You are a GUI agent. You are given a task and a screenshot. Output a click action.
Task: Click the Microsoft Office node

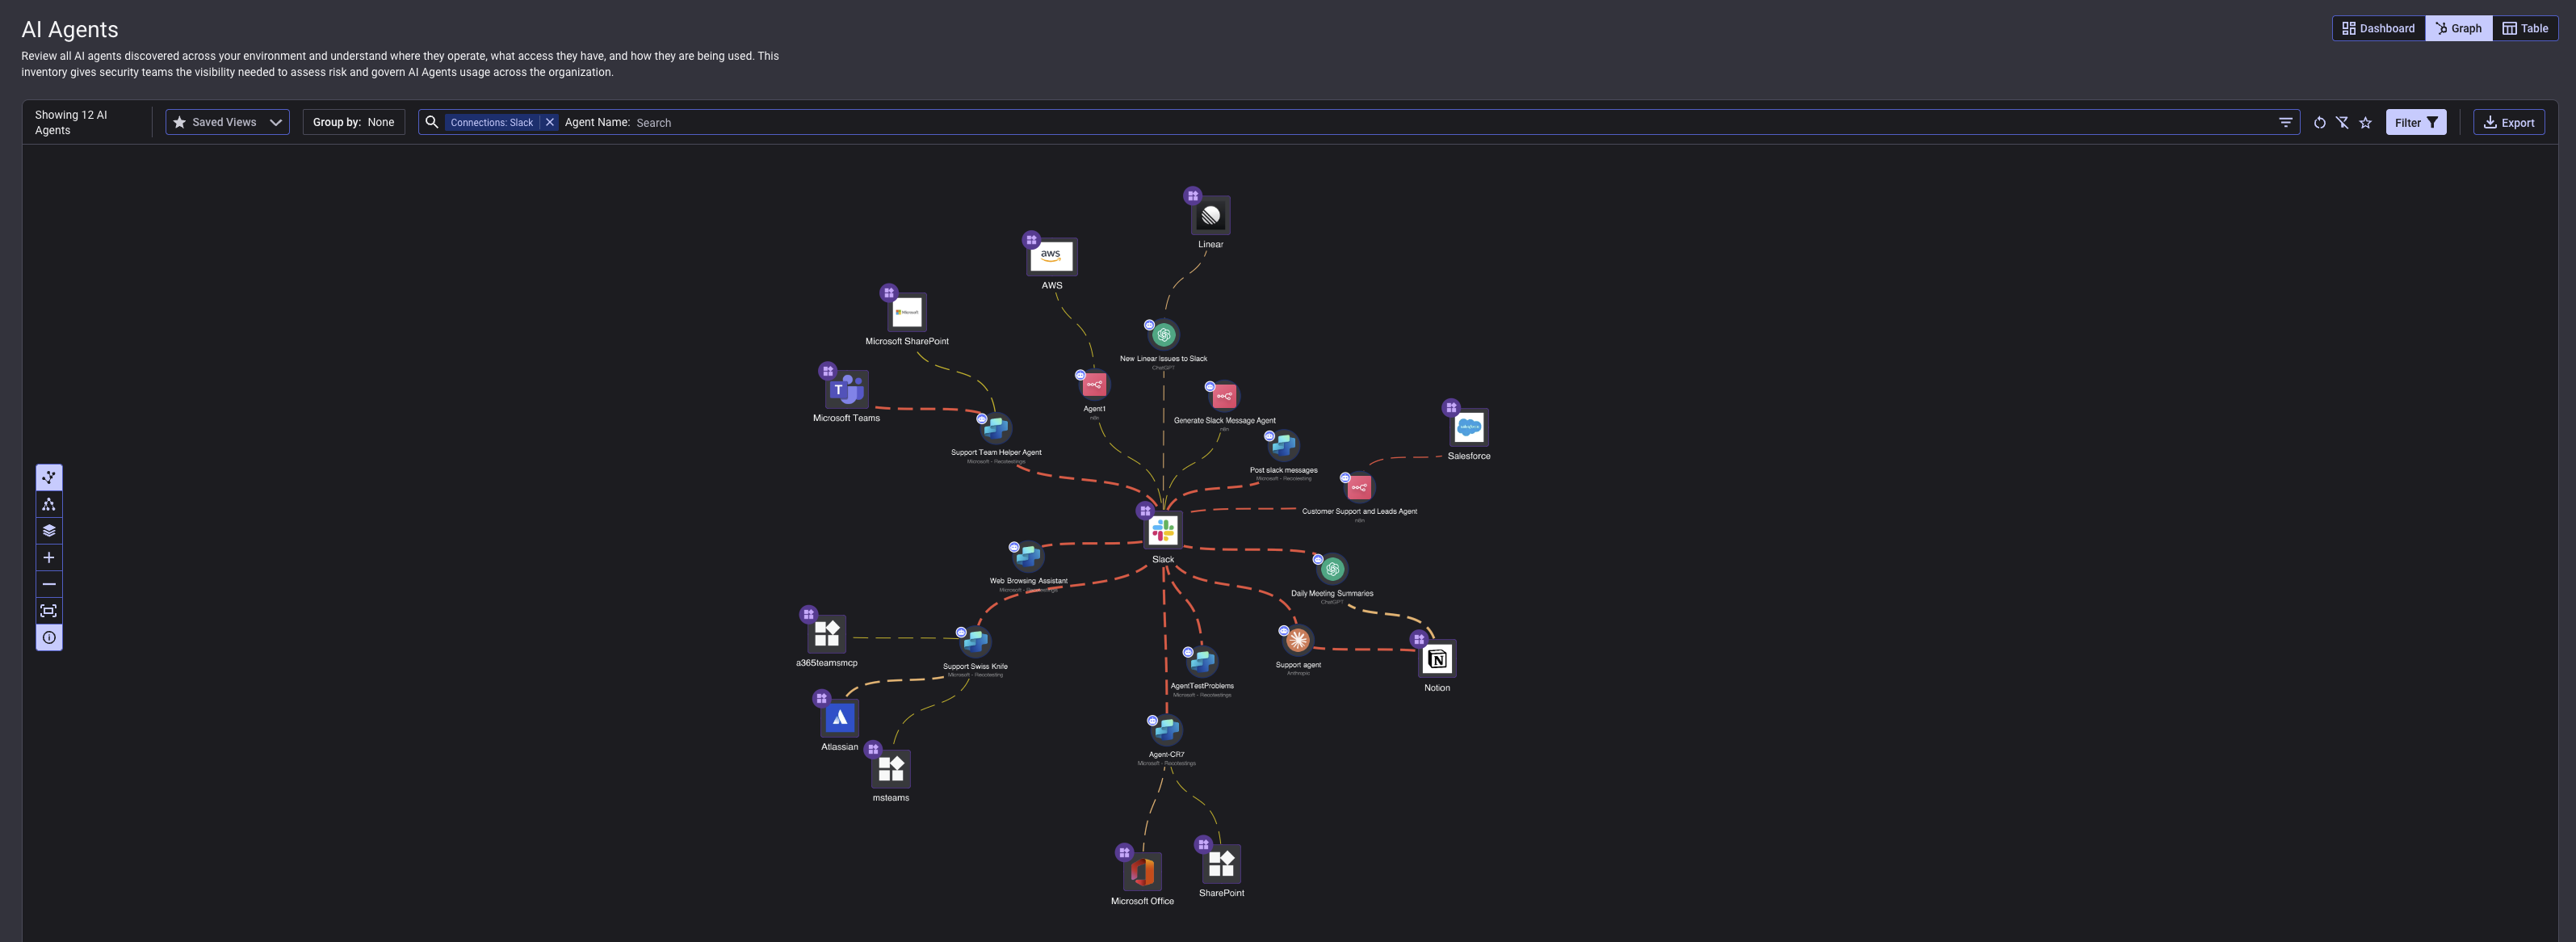(x=1142, y=872)
